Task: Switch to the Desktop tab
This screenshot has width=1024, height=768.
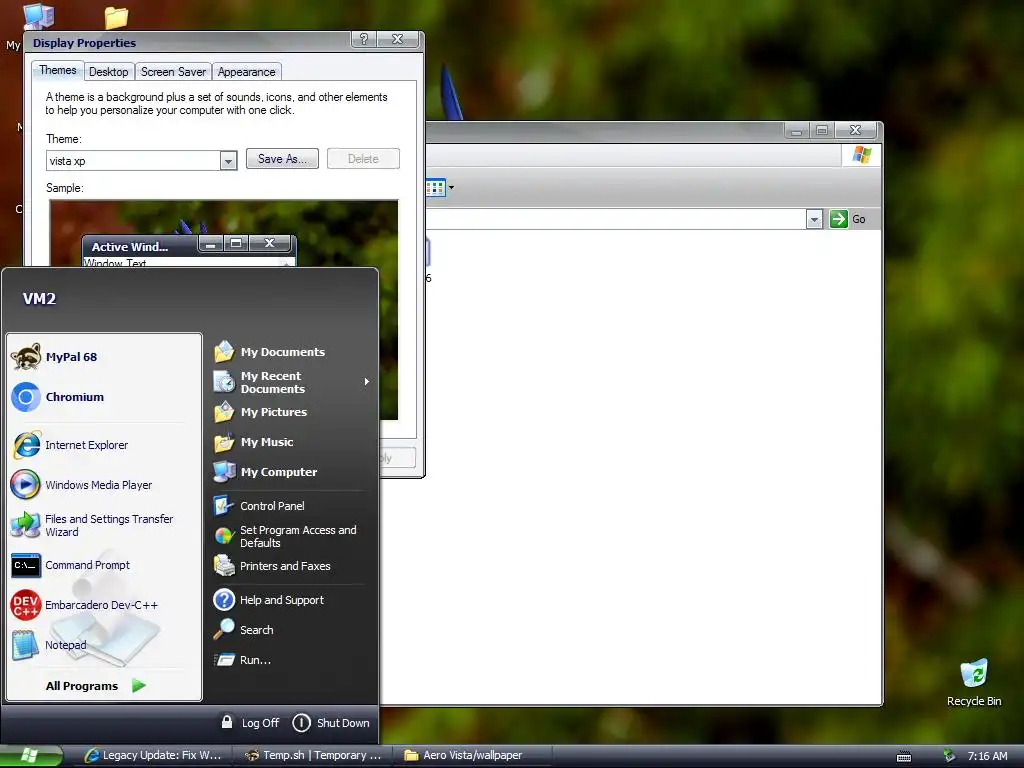Action: point(108,72)
